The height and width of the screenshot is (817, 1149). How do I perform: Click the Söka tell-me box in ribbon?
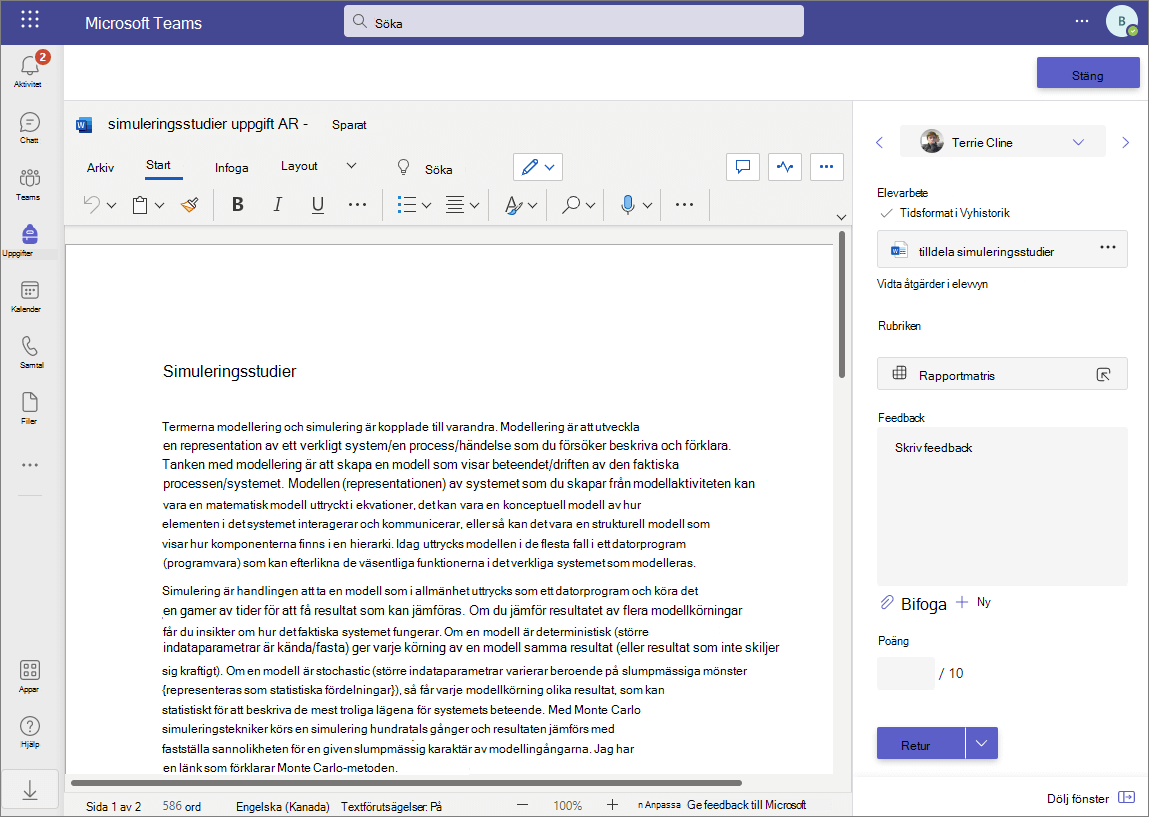pos(438,169)
